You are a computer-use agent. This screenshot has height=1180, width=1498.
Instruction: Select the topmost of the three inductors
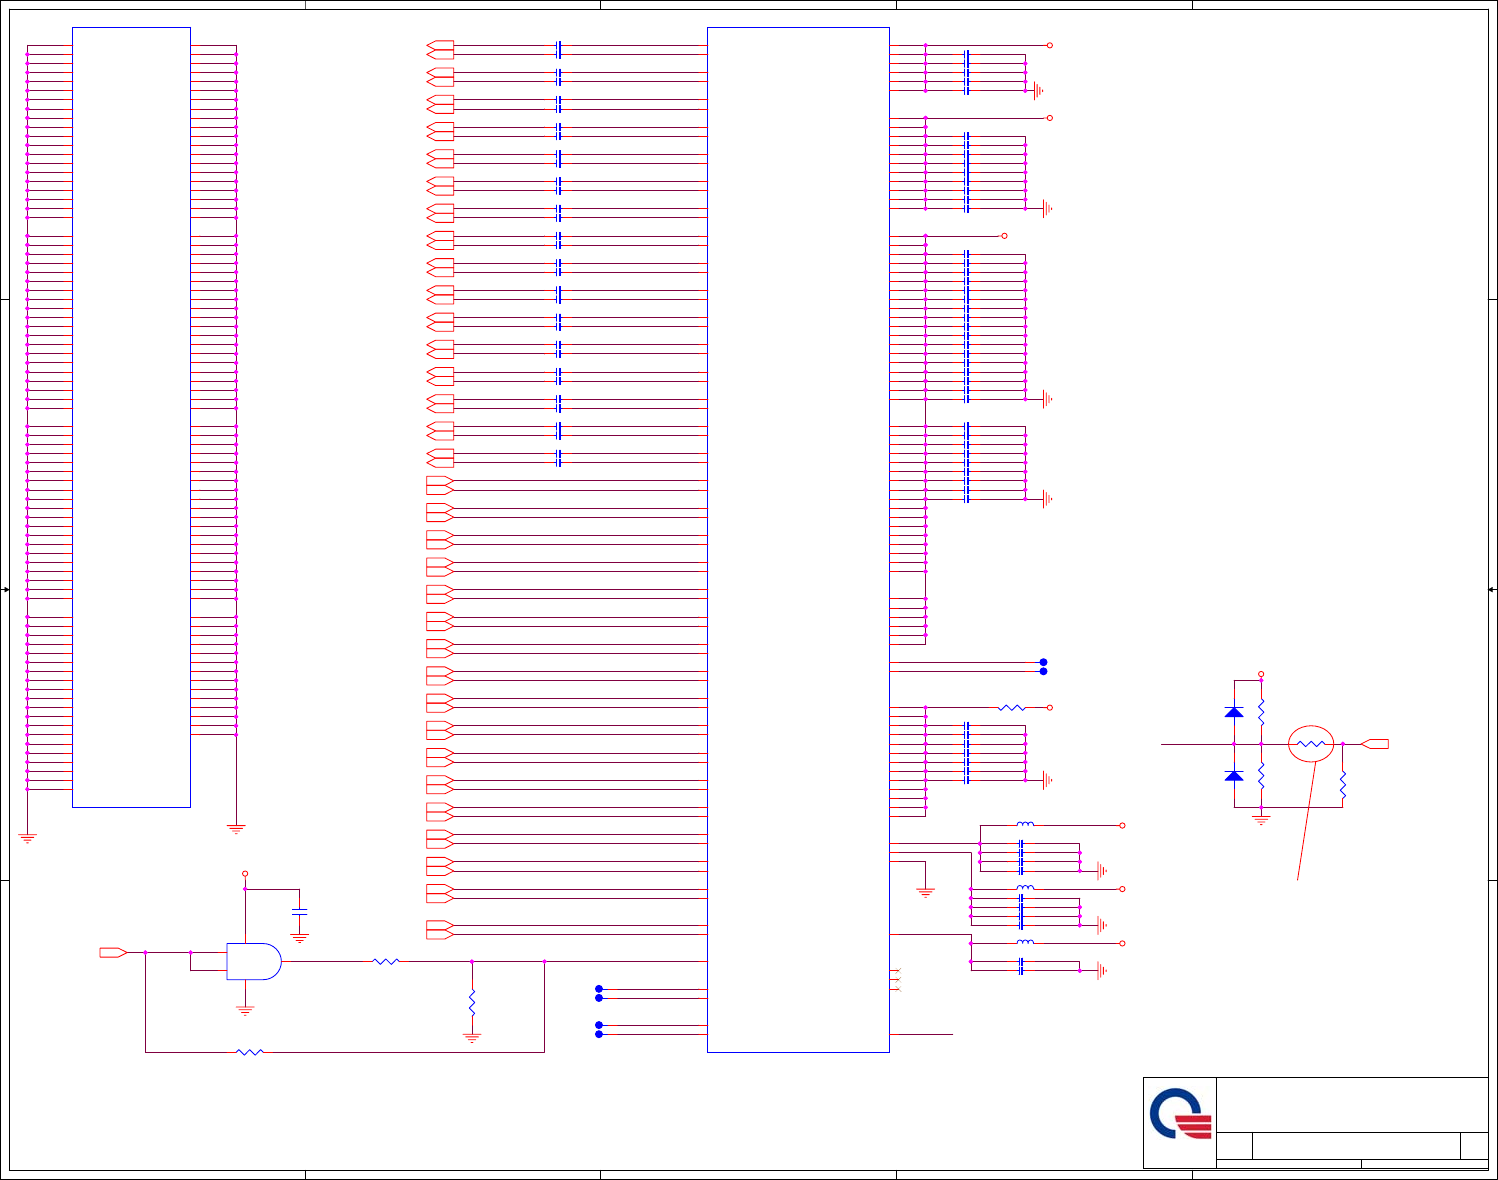1025,825
